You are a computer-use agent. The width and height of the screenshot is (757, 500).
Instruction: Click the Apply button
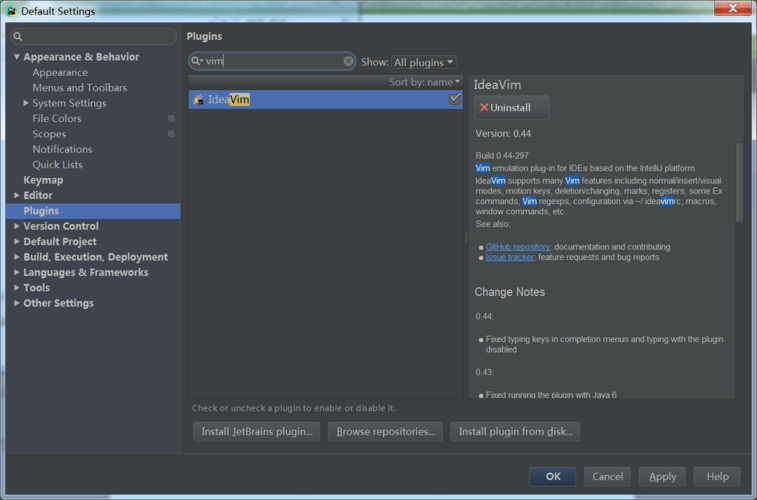coord(662,476)
